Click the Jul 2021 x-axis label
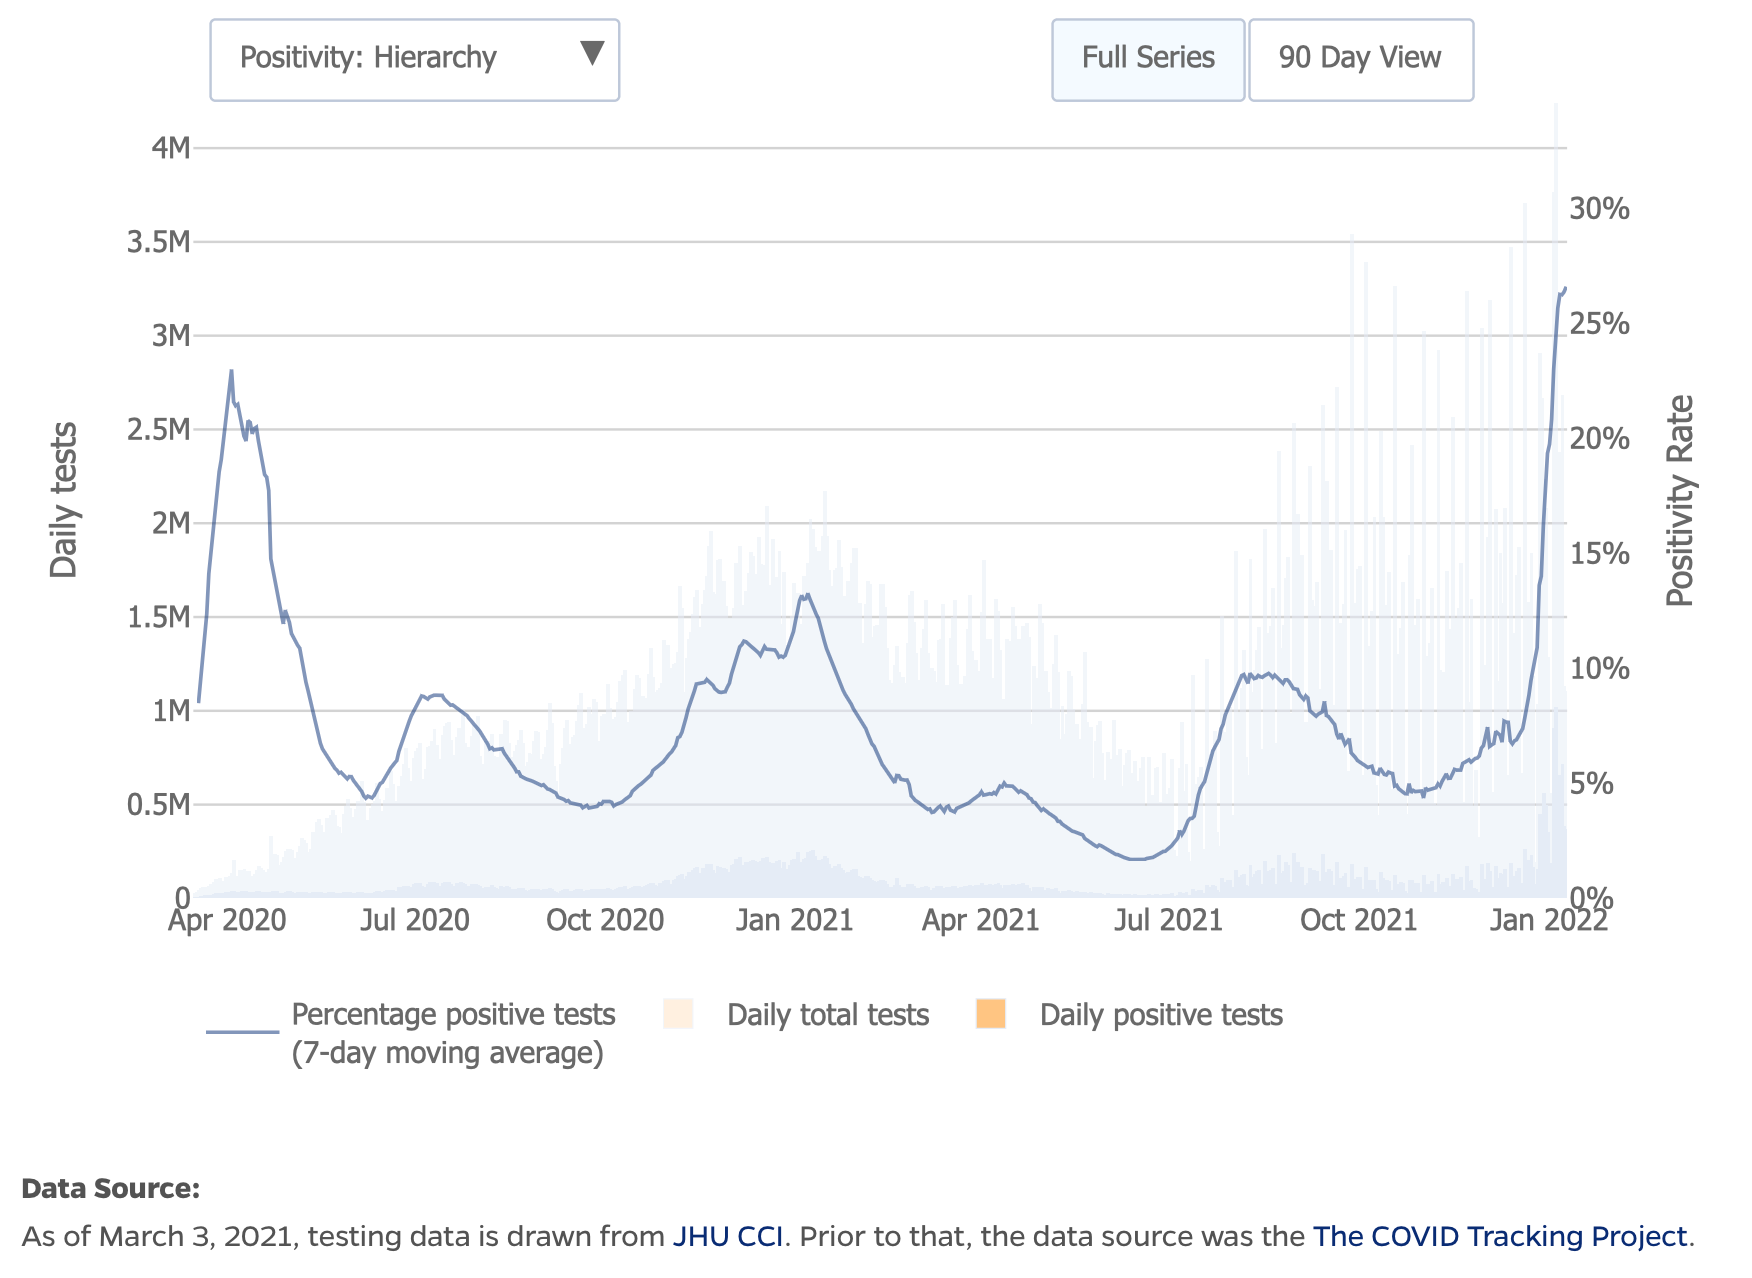The width and height of the screenshot is (1752, 1278). pyautogui.click(x=1169, y=920)
